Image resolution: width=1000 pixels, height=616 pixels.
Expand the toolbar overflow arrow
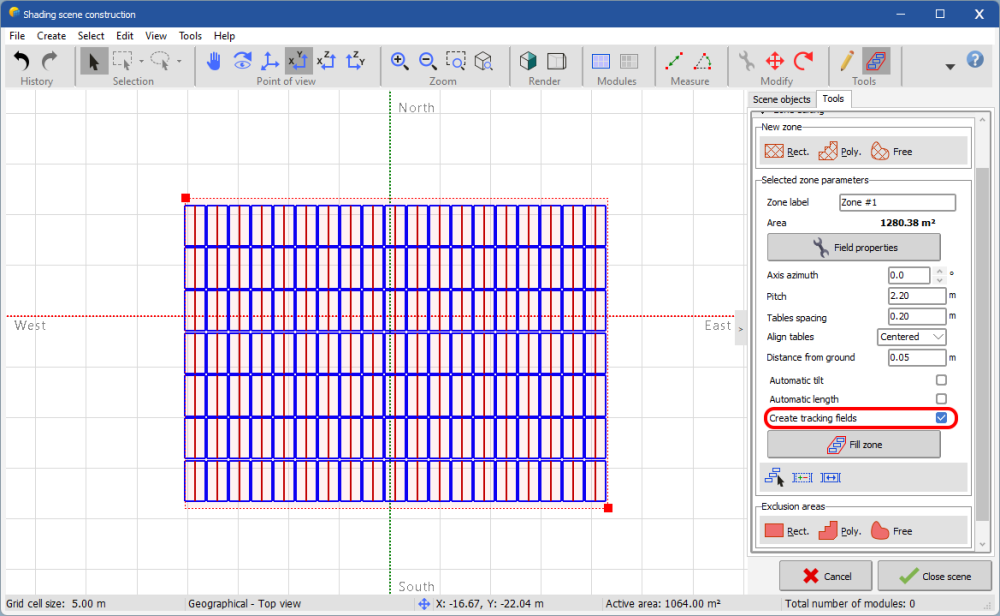tap(949, 66)
